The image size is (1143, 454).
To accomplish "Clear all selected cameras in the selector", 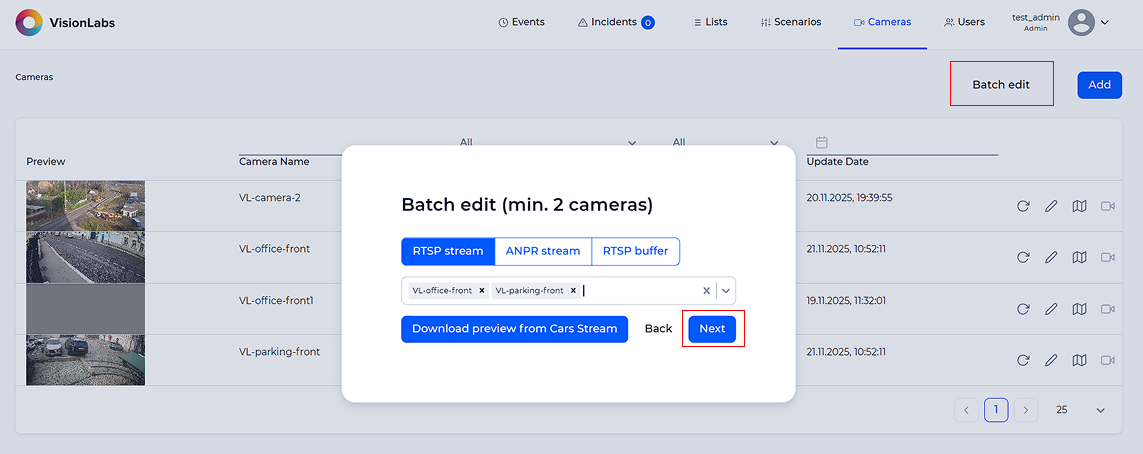I will 706,290.
